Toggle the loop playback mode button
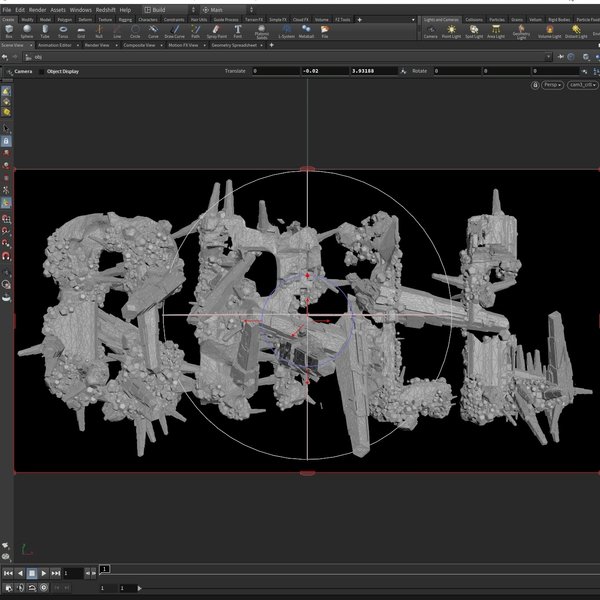The width and height of the screenshot is (600, 600). click(x=32, y=588)
